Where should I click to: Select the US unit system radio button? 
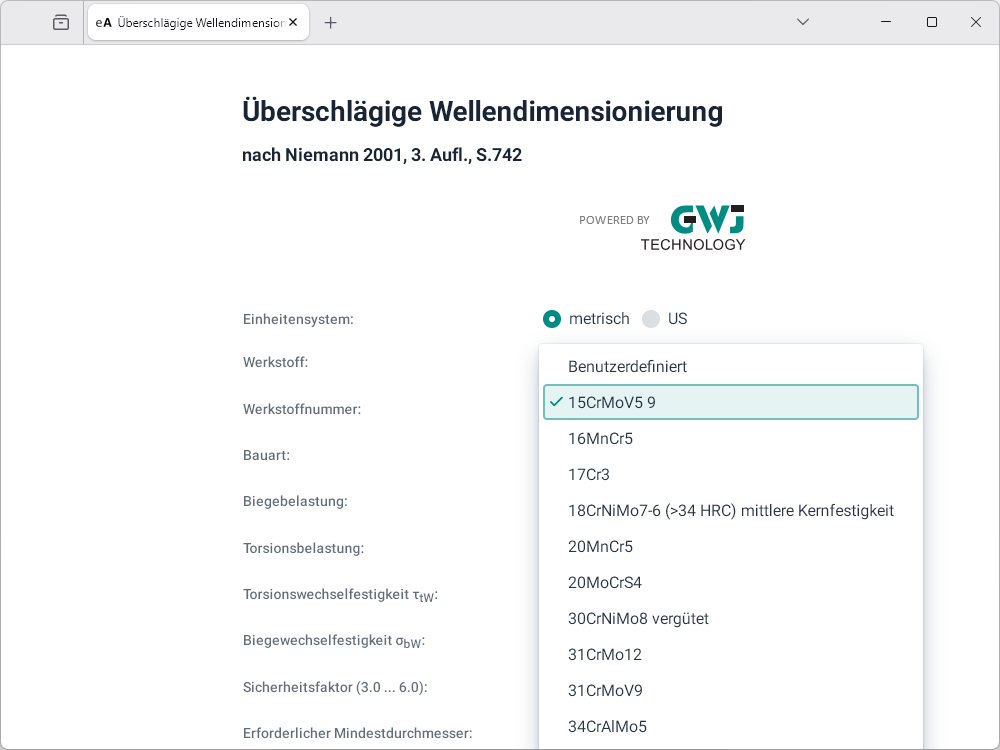coord(651,319)
